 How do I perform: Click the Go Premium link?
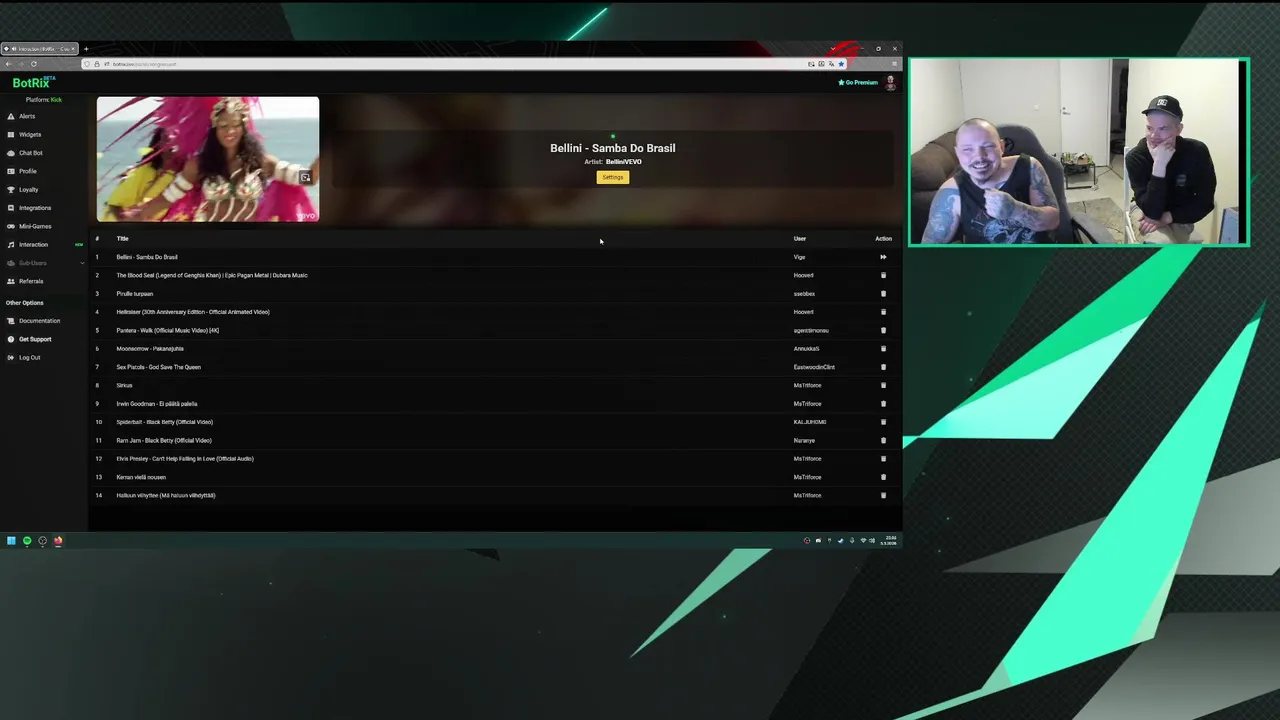[858, 83]
